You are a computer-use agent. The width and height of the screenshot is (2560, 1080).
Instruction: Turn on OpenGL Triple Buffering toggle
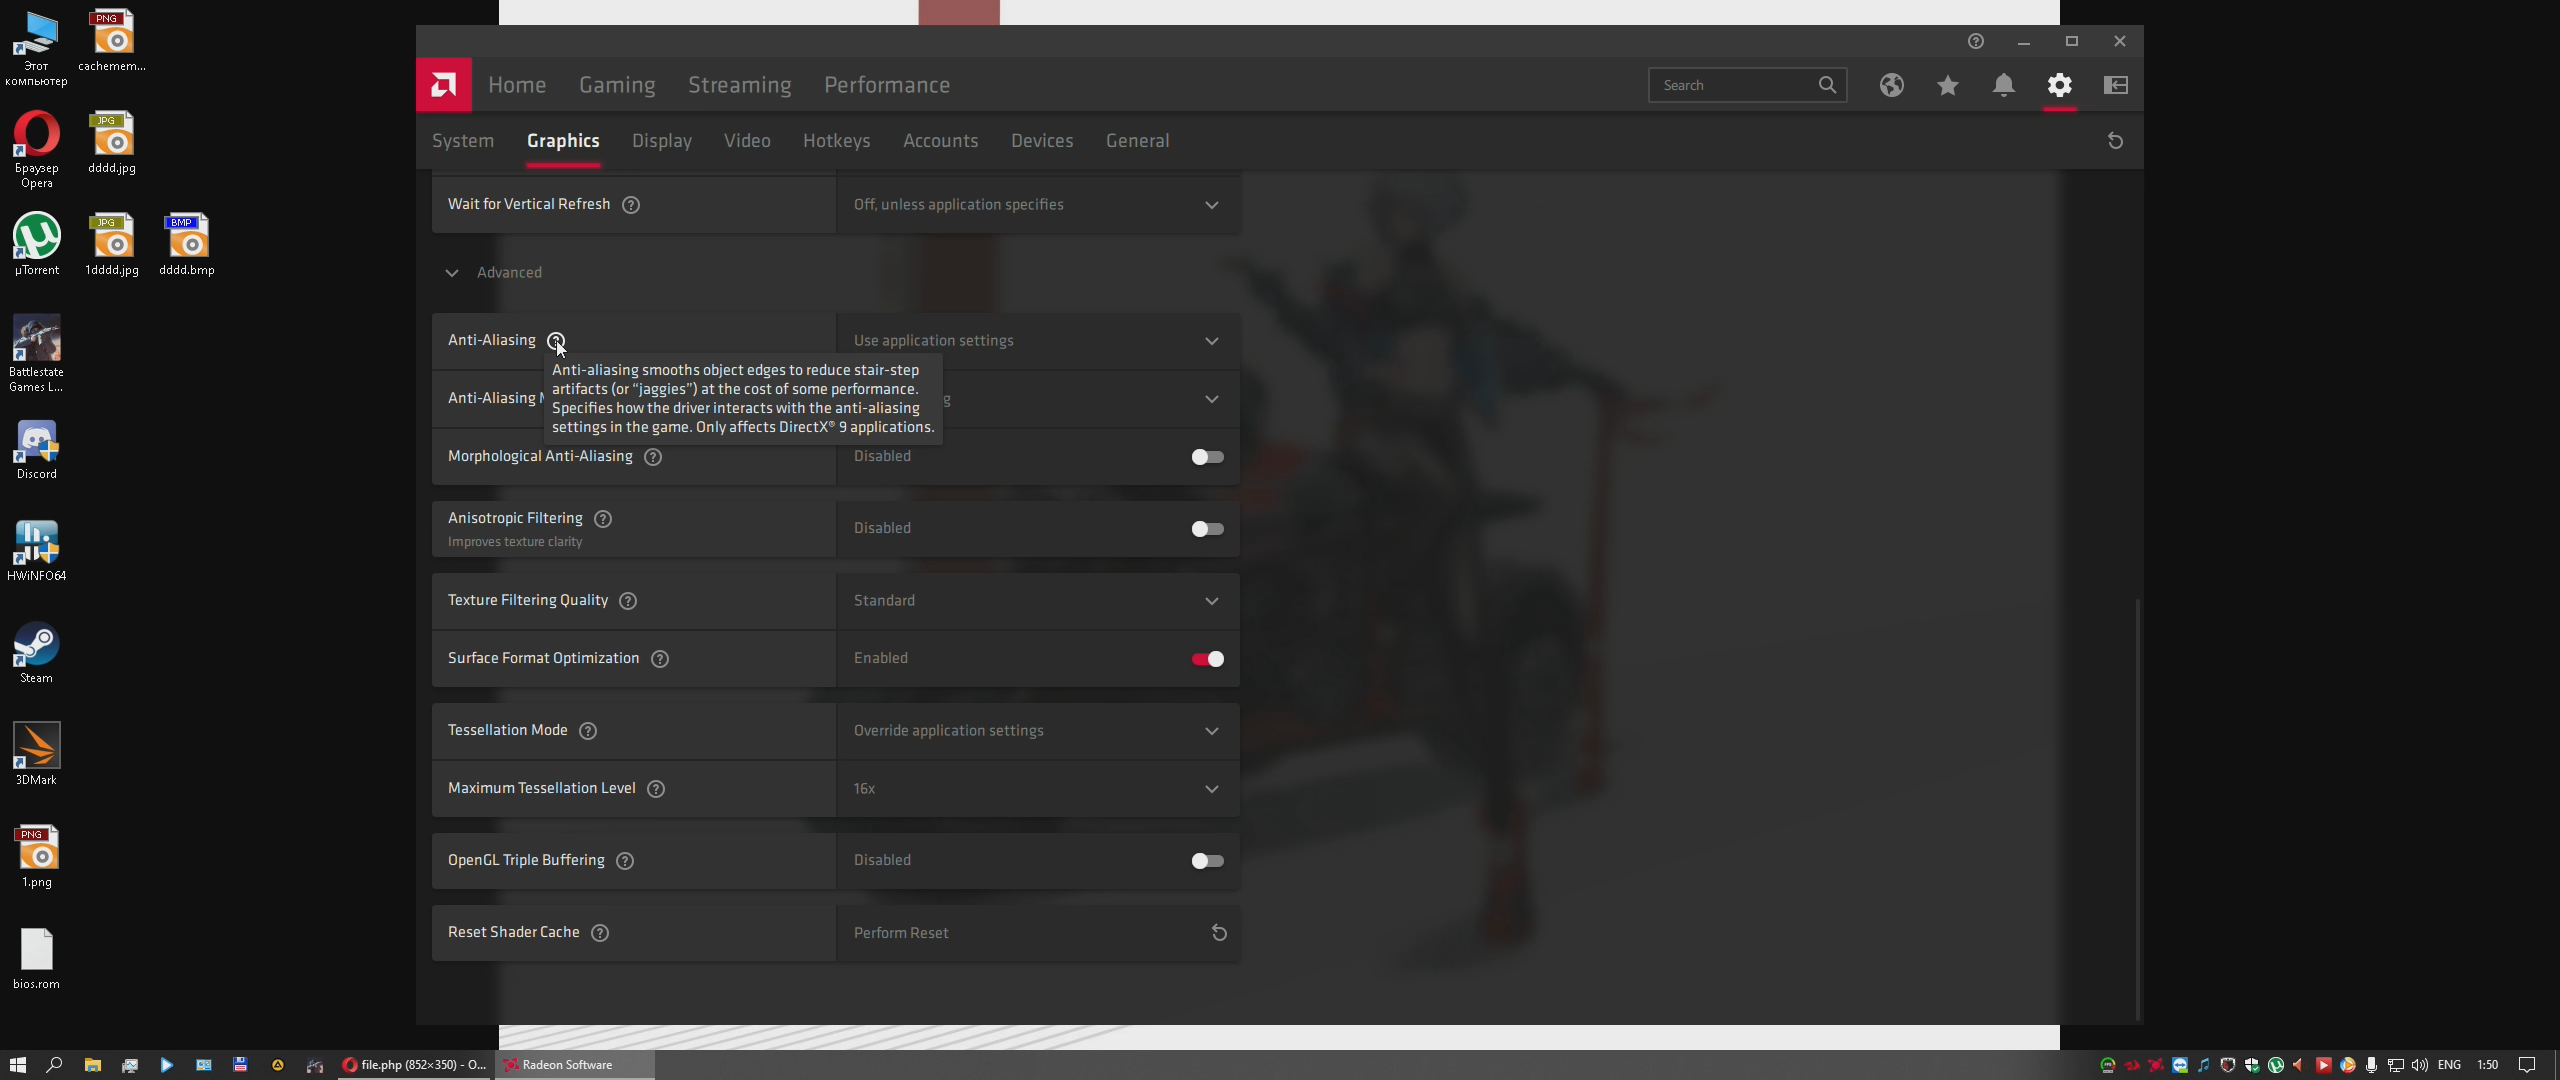(1207, 861)
